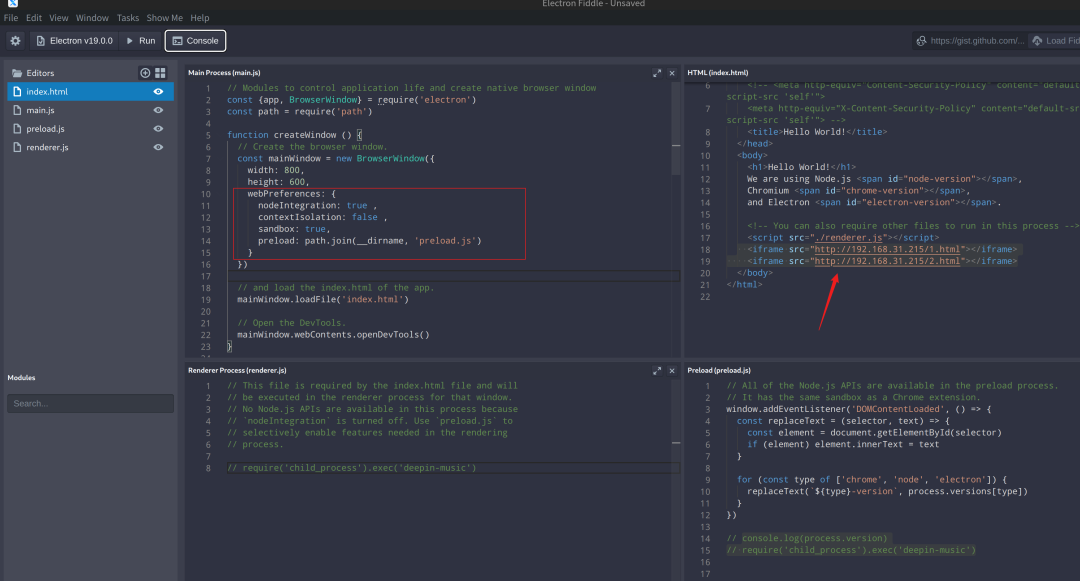Click the file icon next to index.html

pos(17,92)
